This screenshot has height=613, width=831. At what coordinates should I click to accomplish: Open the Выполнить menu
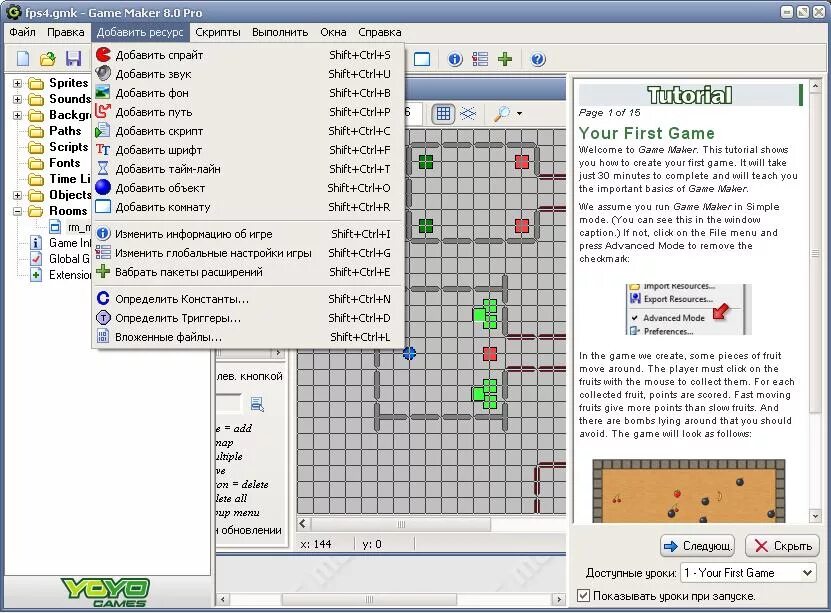[280, 32]
